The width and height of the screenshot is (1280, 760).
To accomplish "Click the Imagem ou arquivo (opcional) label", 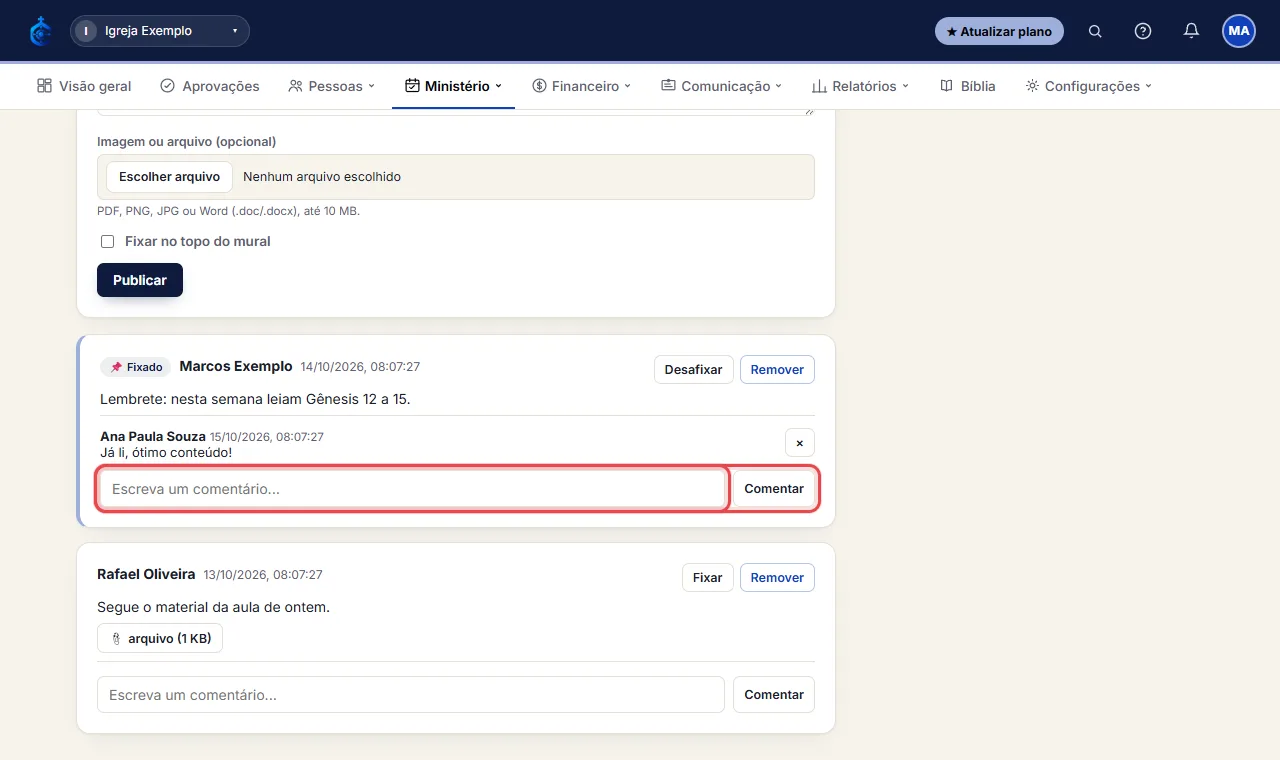I will pyautogui.click(x=187, y=142).
